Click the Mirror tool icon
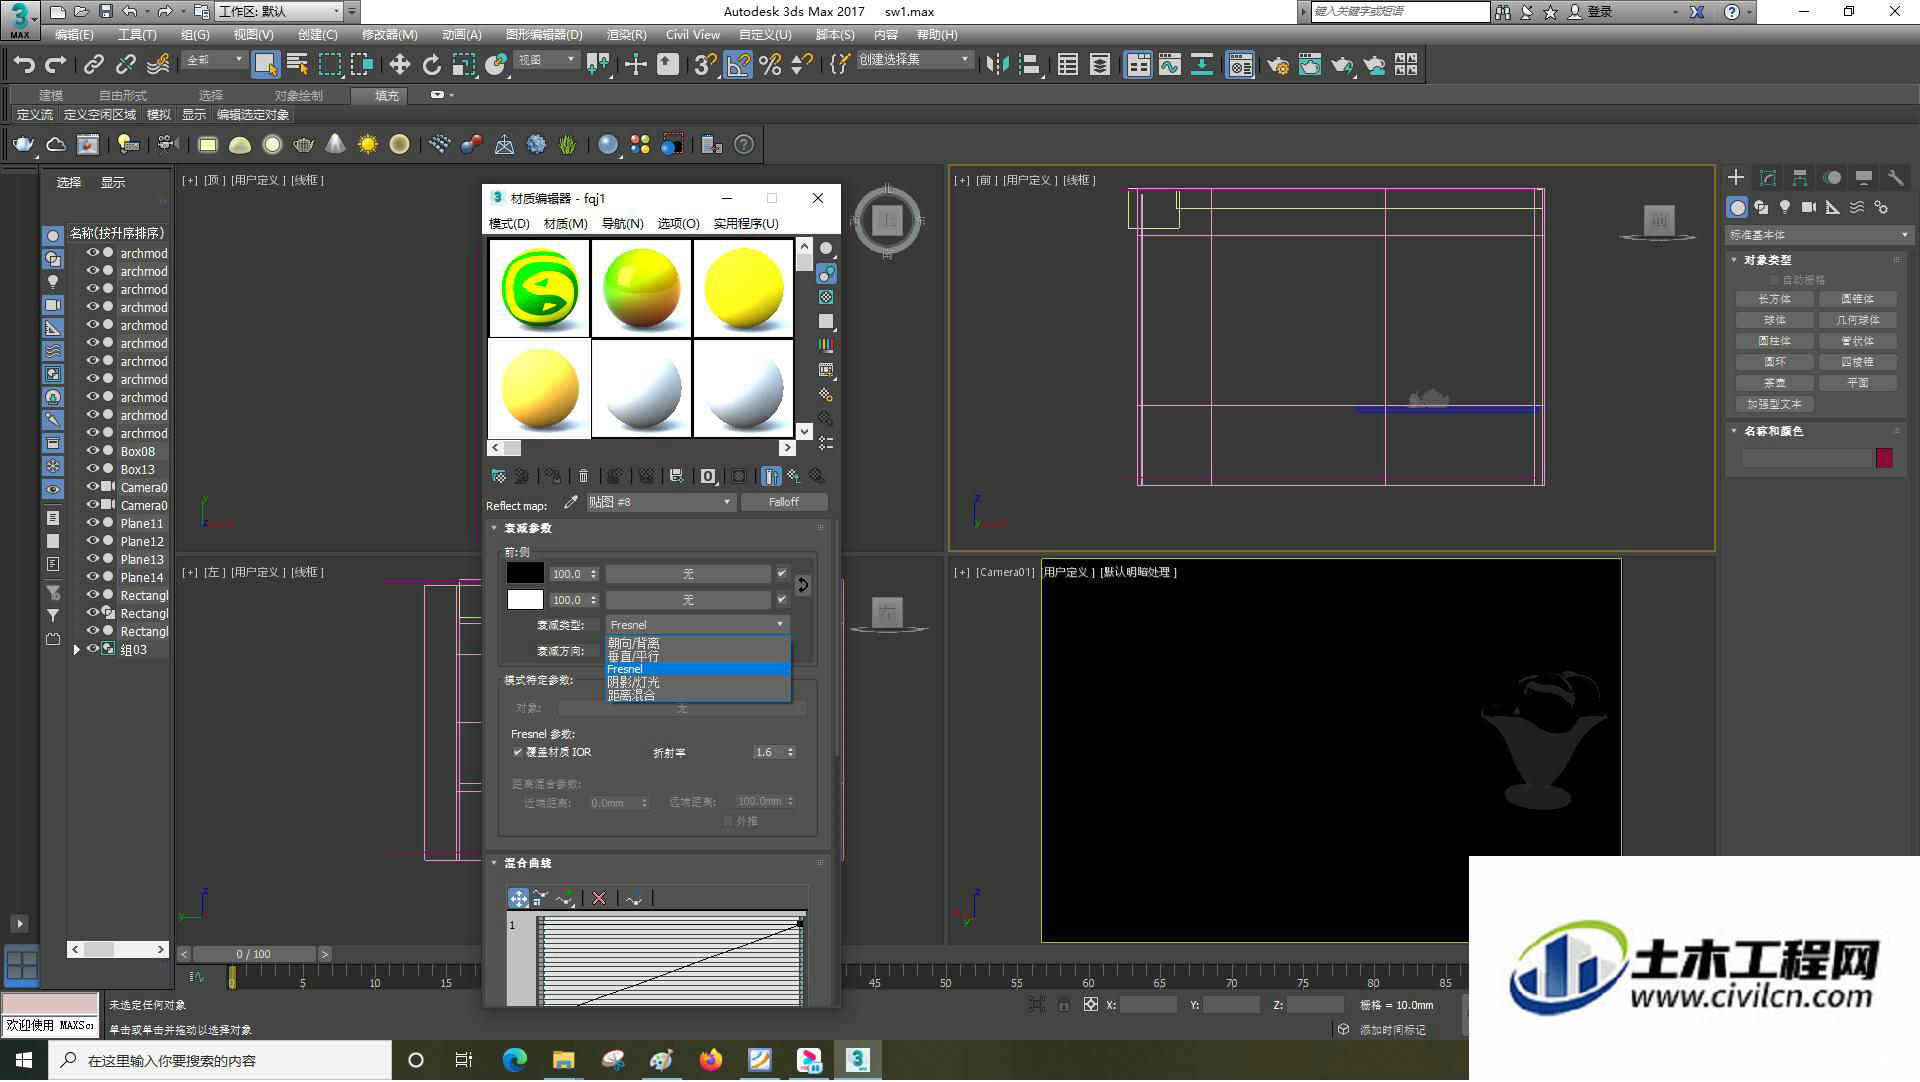The image size is (1920, 1082). (x=997, y=65)
